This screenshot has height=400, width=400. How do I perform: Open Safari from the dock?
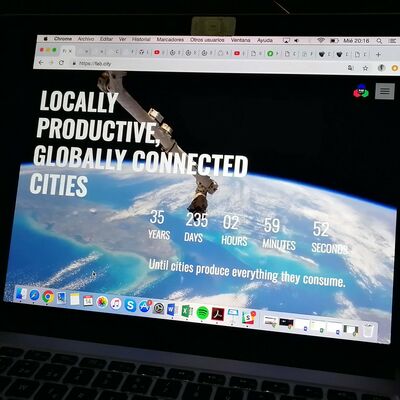click(34, 295)
